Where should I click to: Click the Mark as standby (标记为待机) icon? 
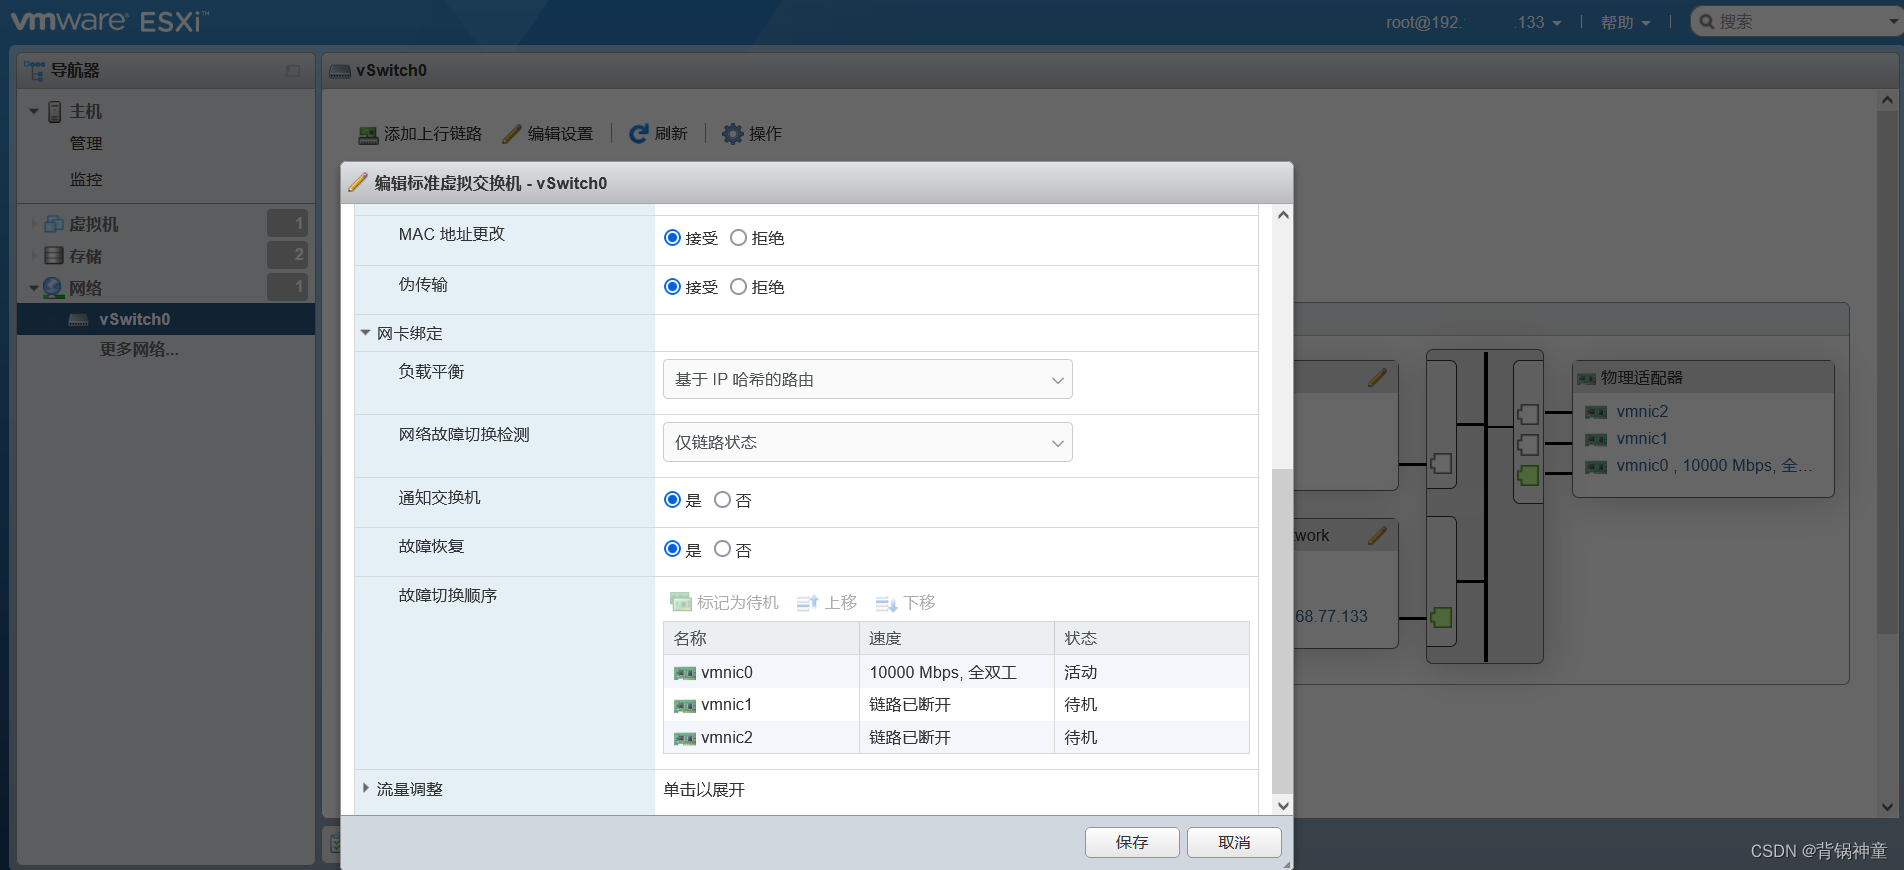pyautogui.click(x=681, y=602)
